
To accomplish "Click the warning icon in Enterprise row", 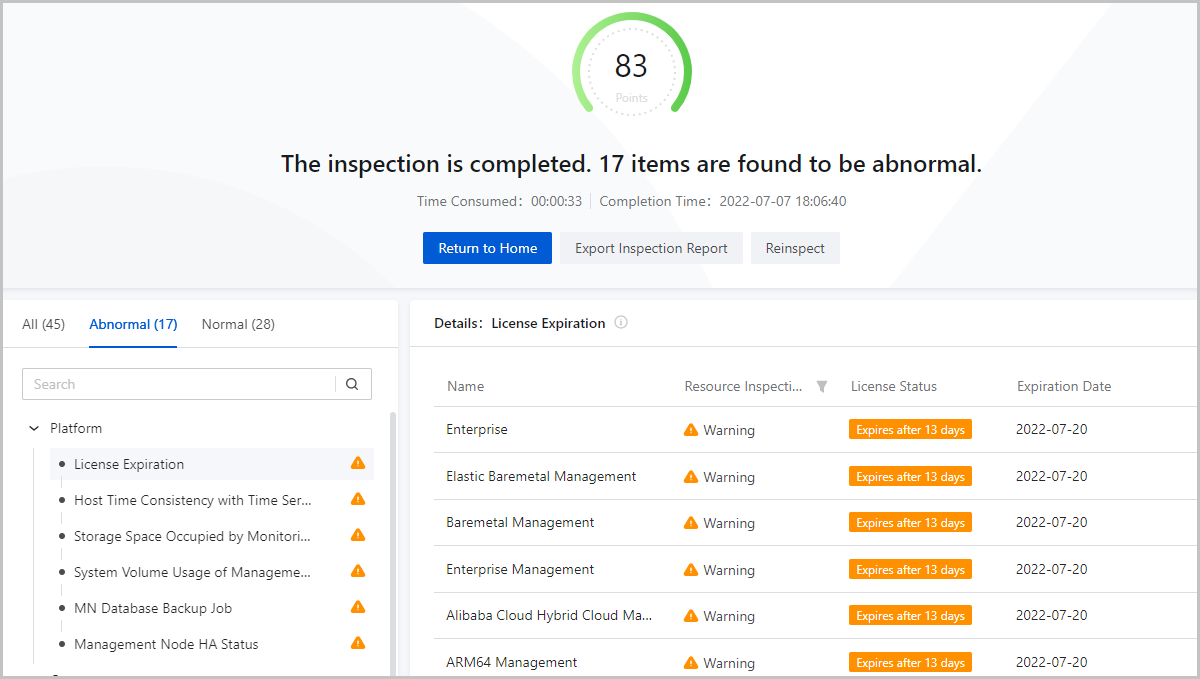I will pos(691,430).
